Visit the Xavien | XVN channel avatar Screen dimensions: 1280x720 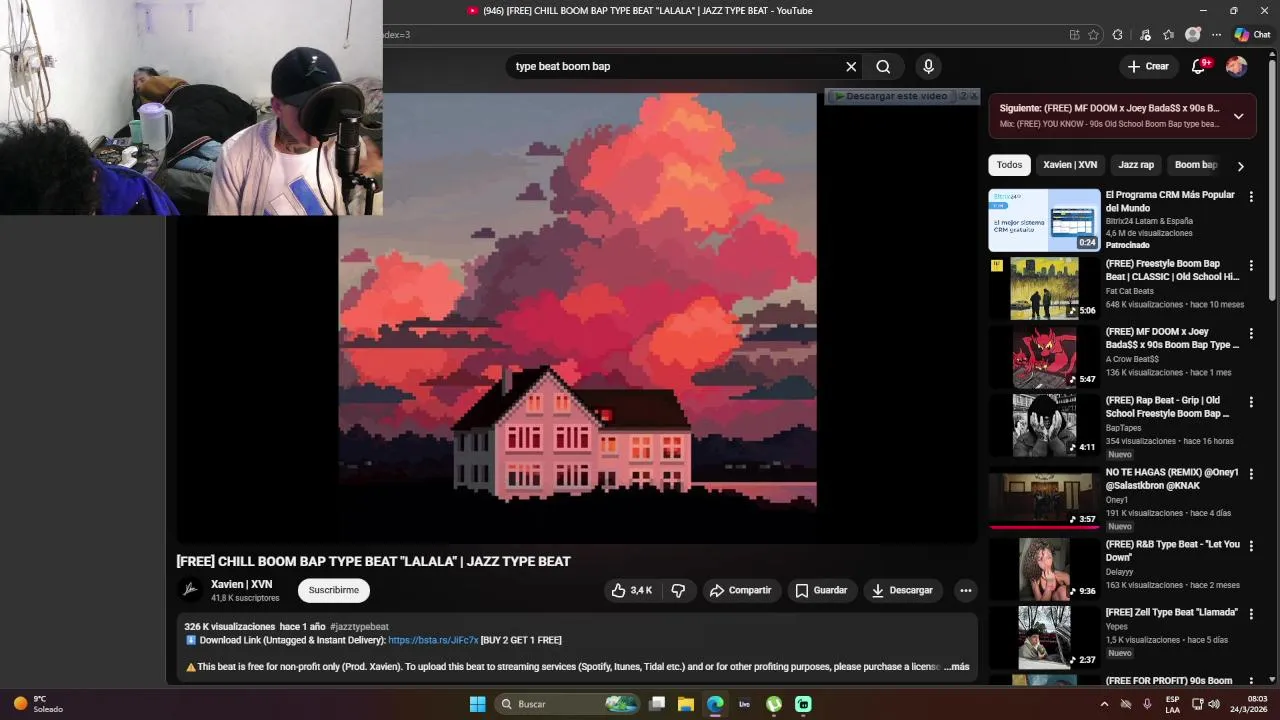tap(189, 590)
